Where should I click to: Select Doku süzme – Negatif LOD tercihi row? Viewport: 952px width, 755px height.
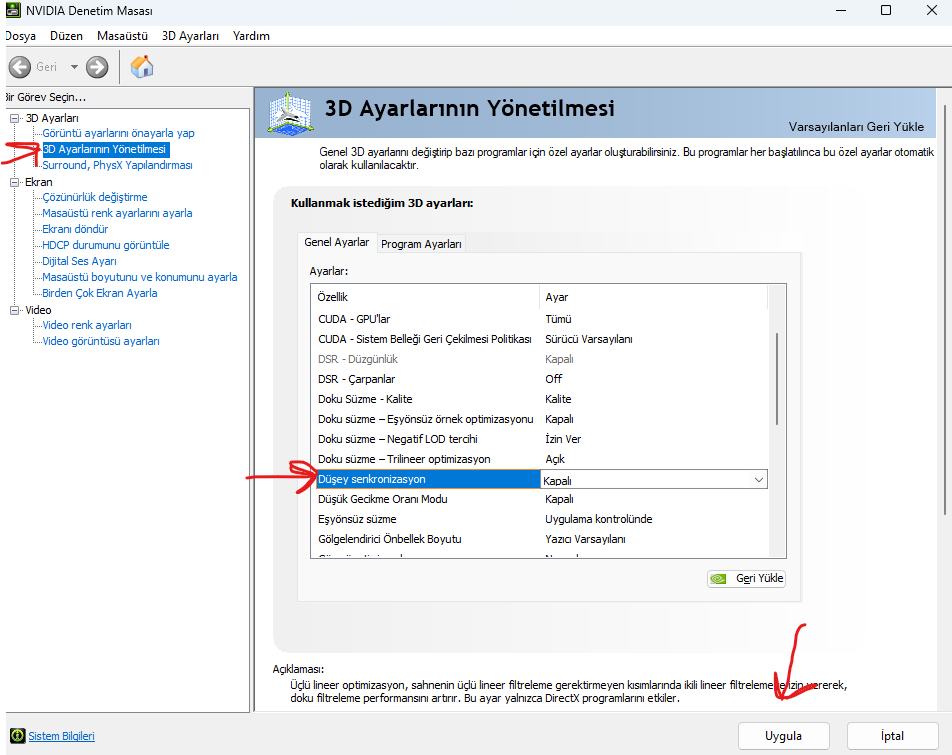540,439
